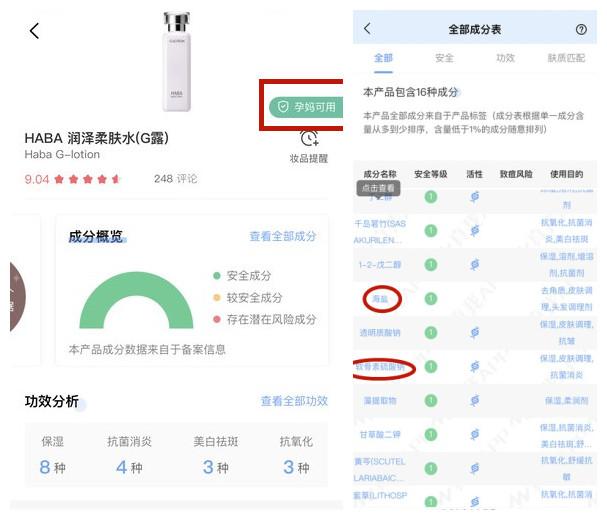This screenshot has width=607, height=520.
Task: Tap active-ingredient icon for 紫草 row
Action: (x=475, y=502)
